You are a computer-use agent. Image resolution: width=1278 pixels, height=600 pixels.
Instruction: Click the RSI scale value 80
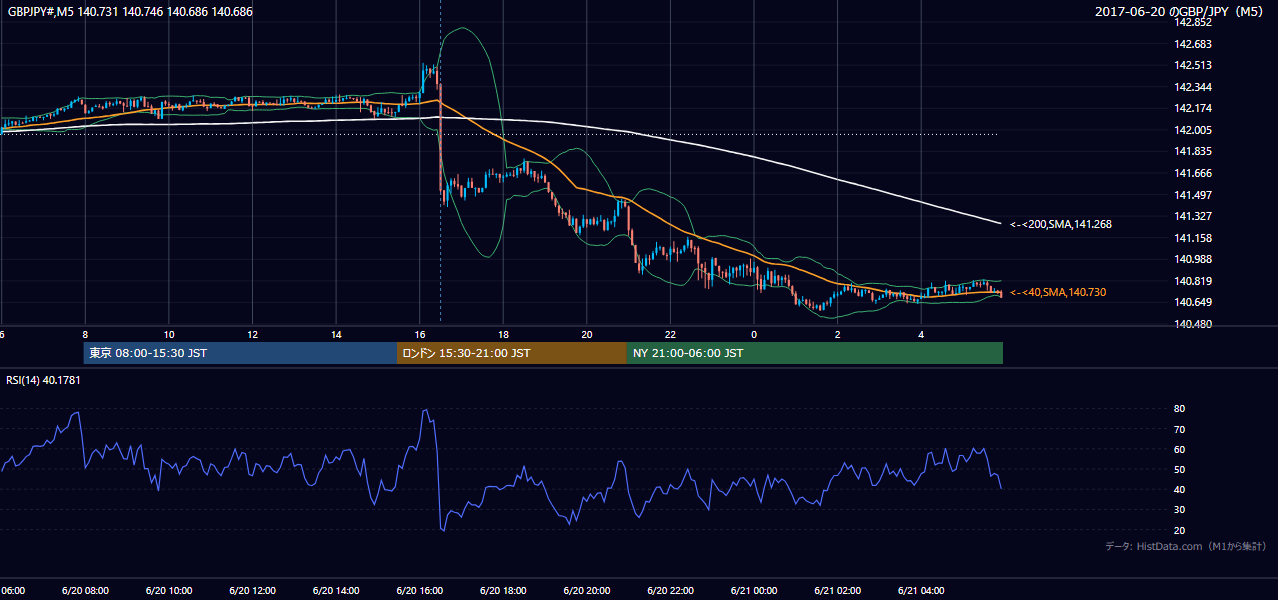1180,409
